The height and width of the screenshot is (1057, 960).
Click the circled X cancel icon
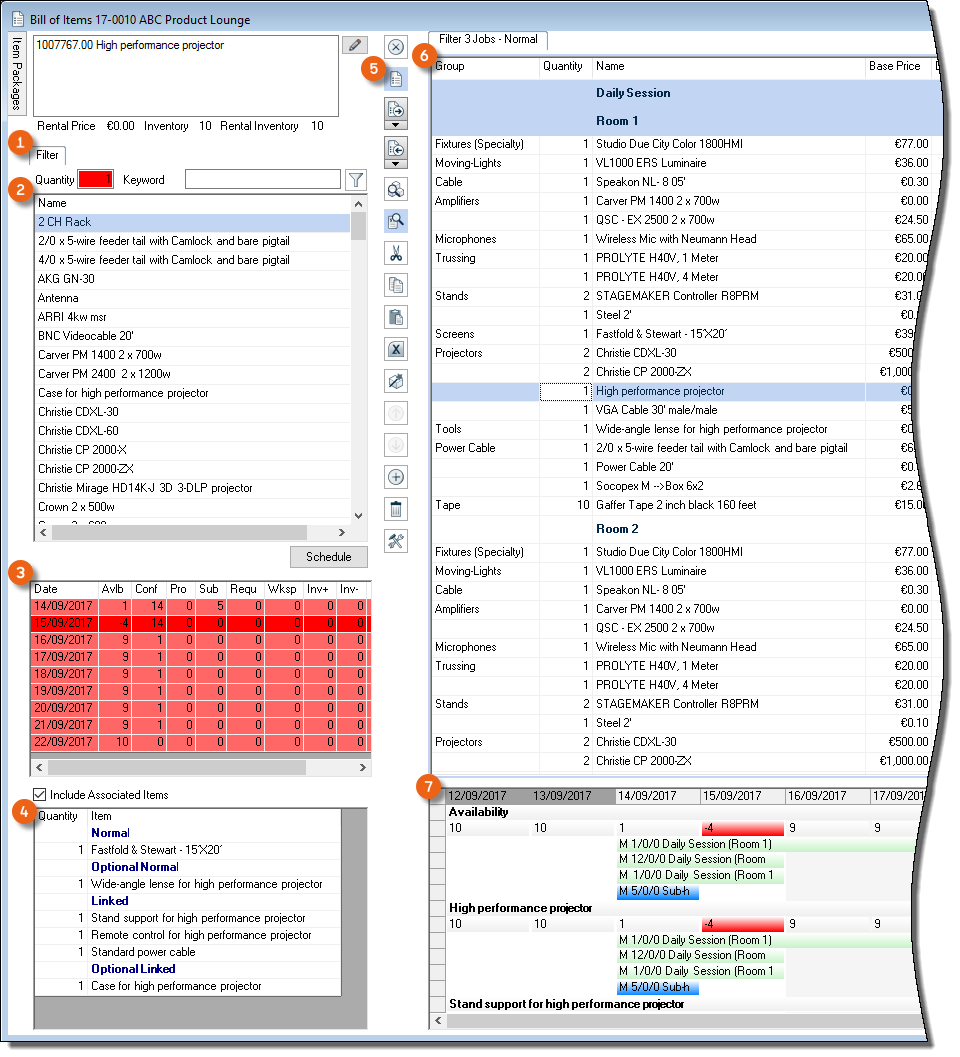click(x=396, y=47)
